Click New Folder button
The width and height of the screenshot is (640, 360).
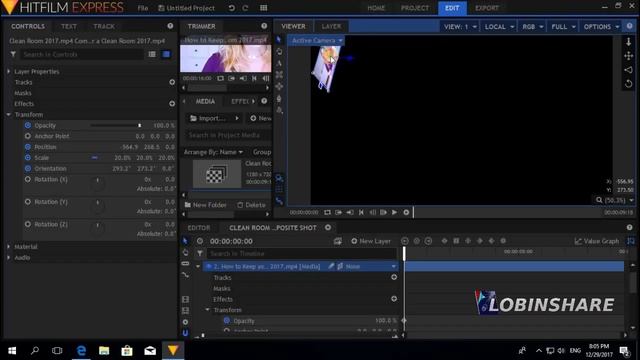[205, 205]
